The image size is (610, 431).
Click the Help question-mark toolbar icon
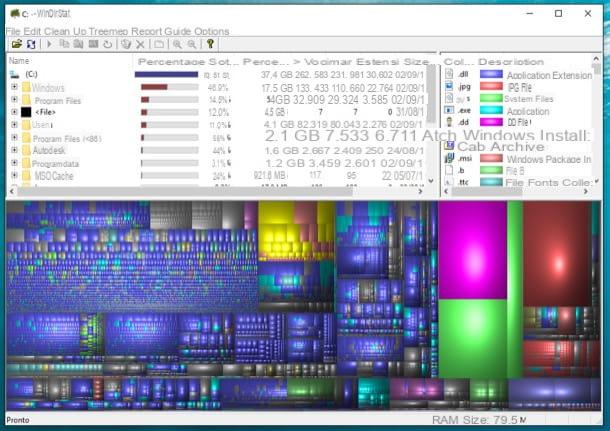pyautogui.click(x=210, y=44)
